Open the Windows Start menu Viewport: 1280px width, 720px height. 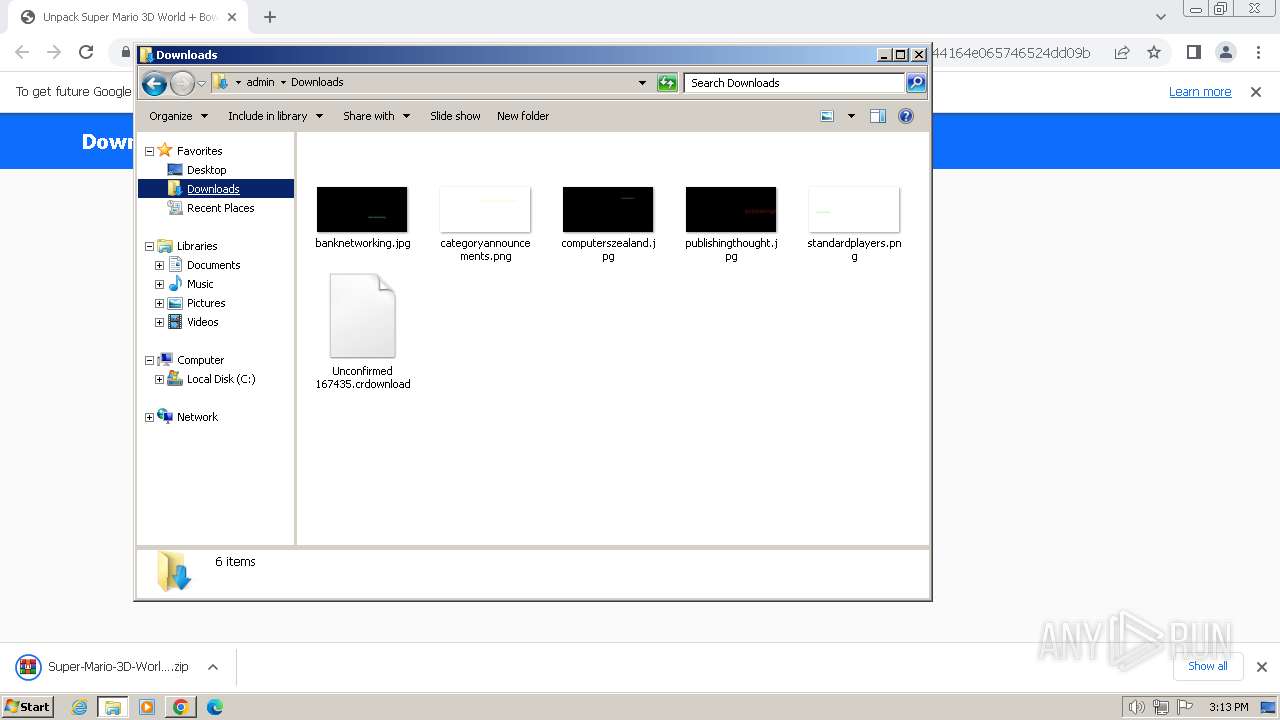[x=27, y=706]
